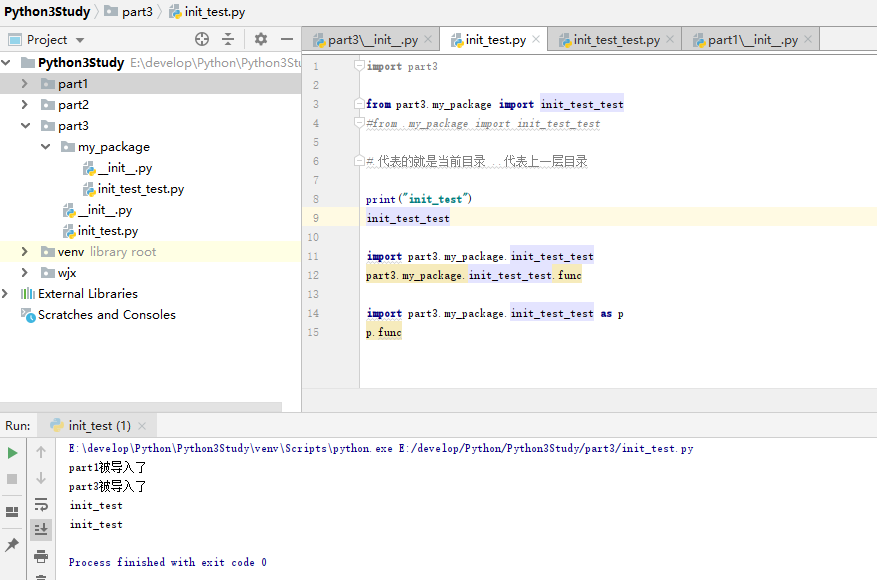The image size is (877, 580).
Task: Open the Project view dropdown
Action: (80, 40)
